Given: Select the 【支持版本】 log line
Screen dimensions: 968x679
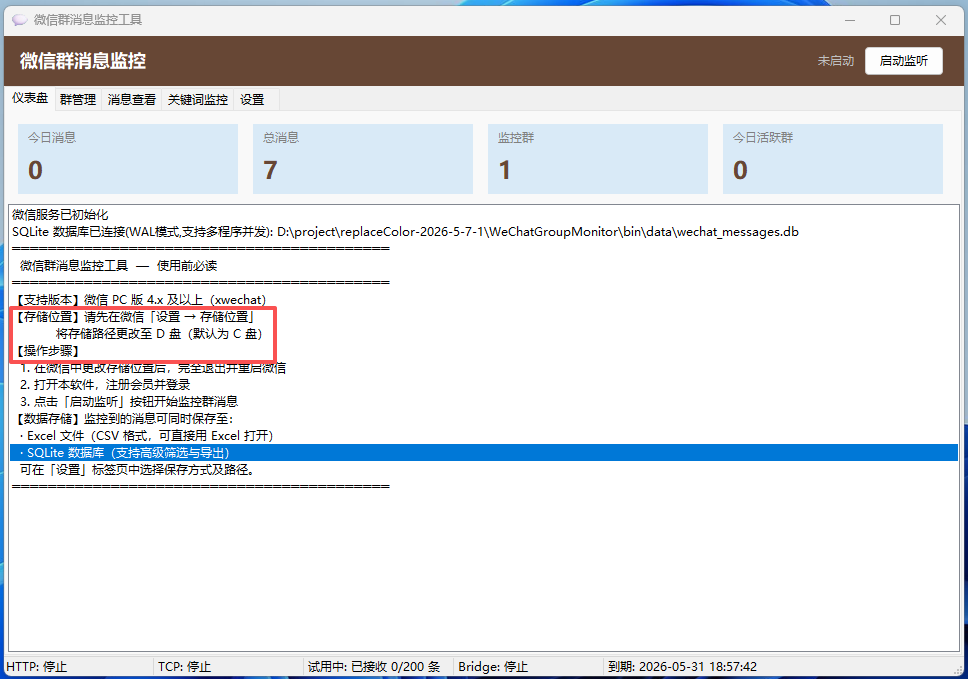Looking at the screenshot, I should (x=484, y=300).
